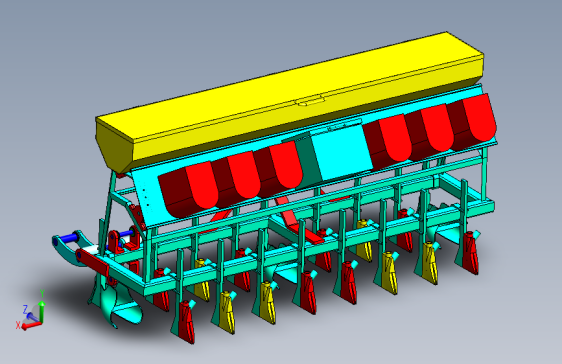The image size is (562, 364).
Task: Select the small latch on the yellow hopper lid
Action: point(311,101)
